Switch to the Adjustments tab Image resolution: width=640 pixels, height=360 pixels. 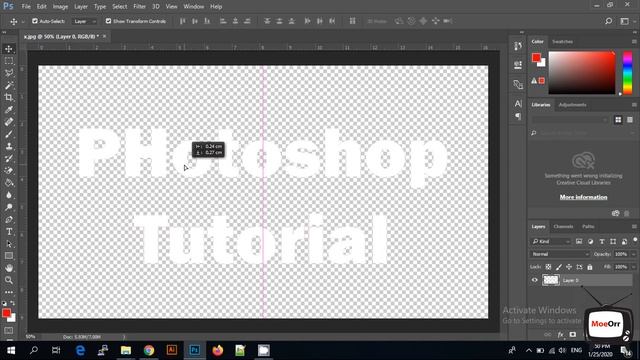(572, 105)
